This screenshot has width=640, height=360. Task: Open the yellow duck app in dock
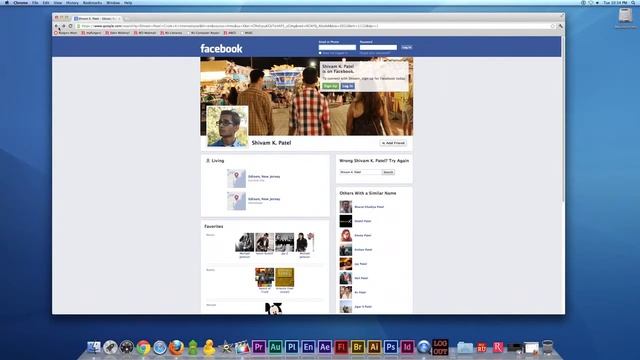209,348
